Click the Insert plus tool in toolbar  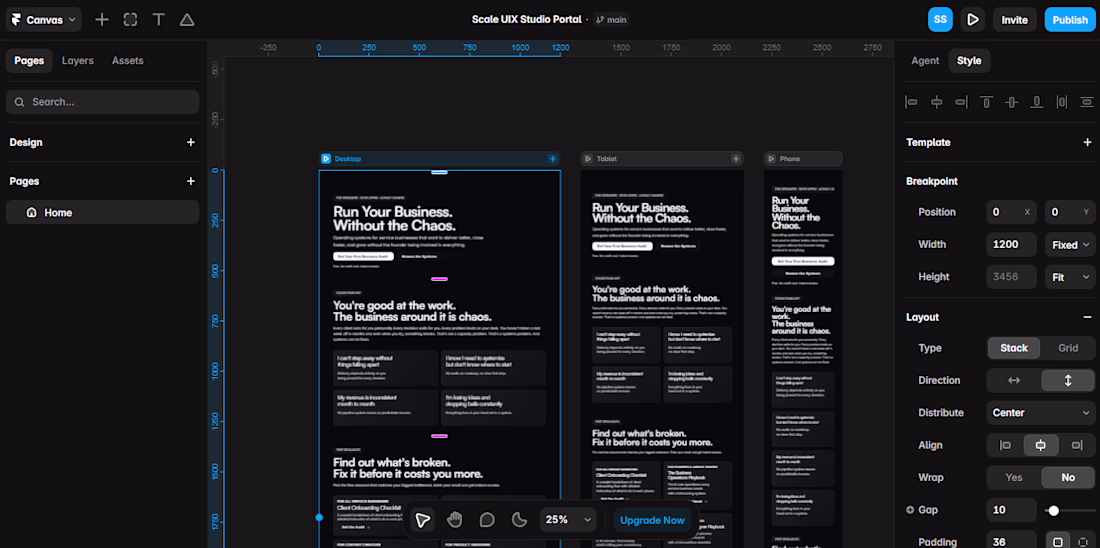tap(102, 20)
